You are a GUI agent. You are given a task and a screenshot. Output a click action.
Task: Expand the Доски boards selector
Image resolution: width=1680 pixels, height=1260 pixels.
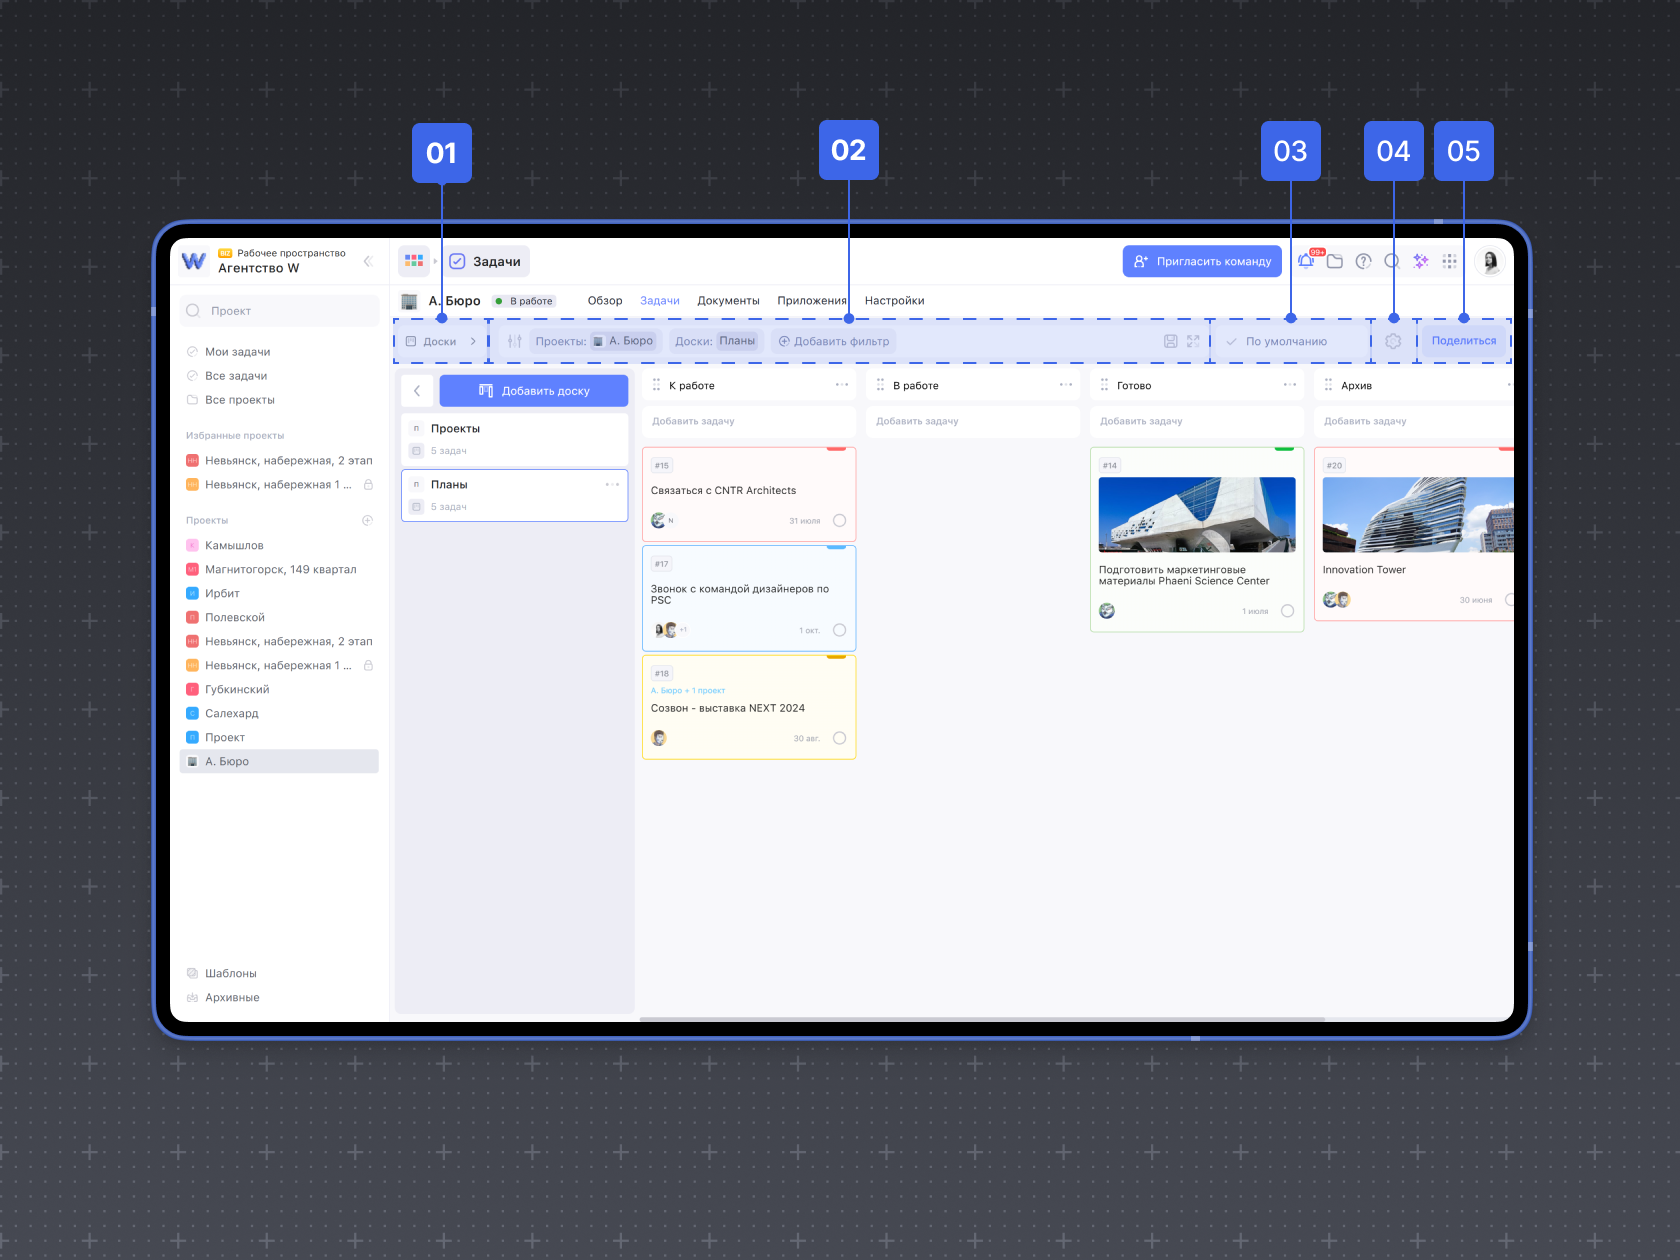[441, 341]
